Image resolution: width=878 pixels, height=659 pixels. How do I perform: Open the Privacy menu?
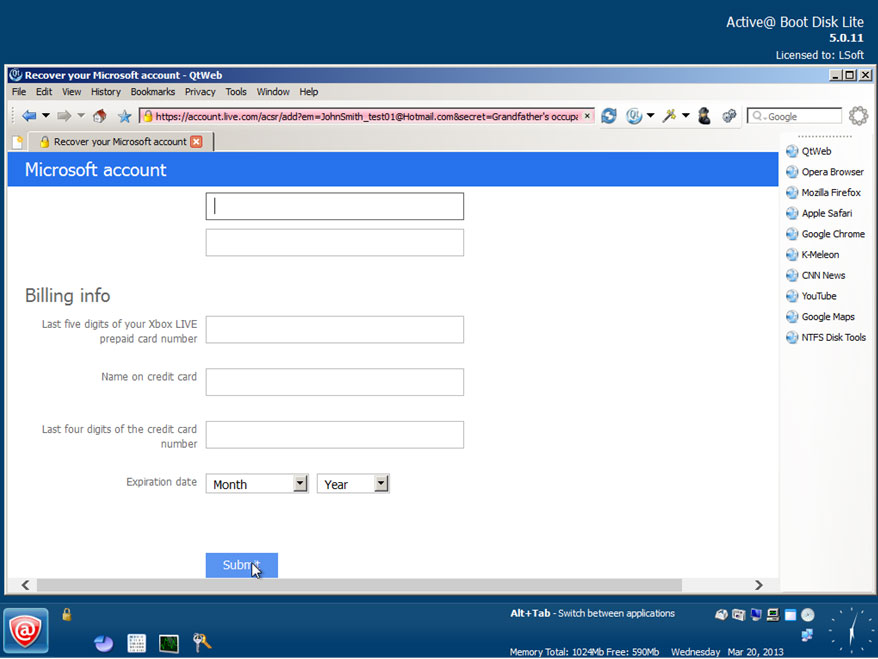[200, 92]
